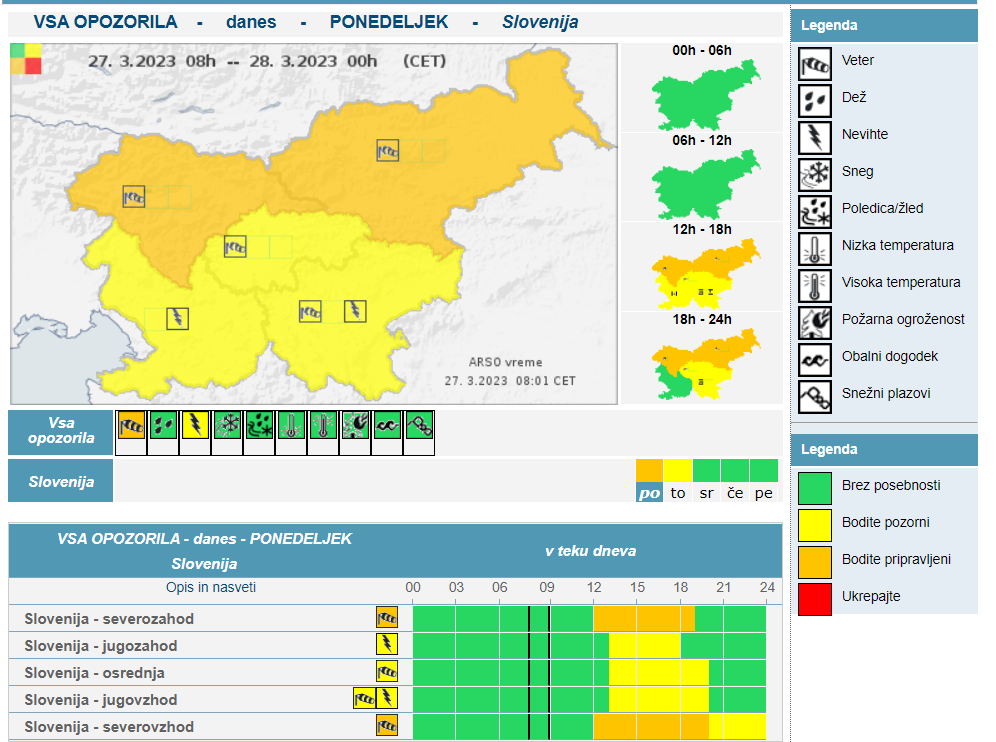
Task: Switch to the 'sr' (Wednesday) day tab
Action: tap(706, 492)
